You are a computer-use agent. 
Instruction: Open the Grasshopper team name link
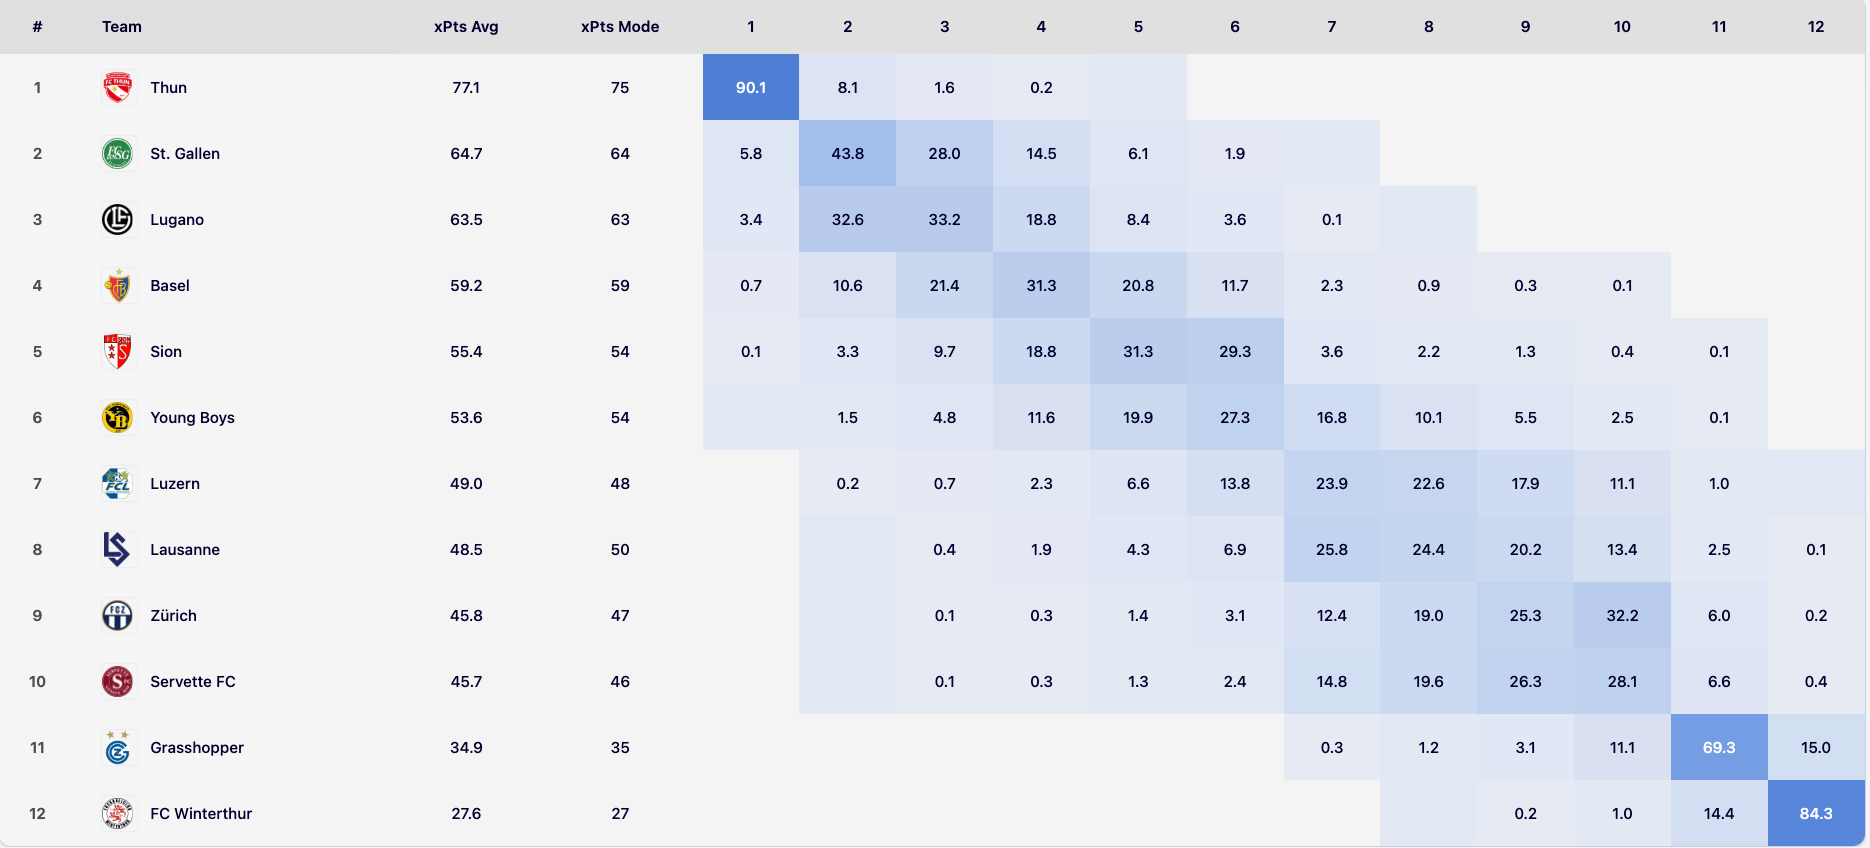(x=197, y=747)
